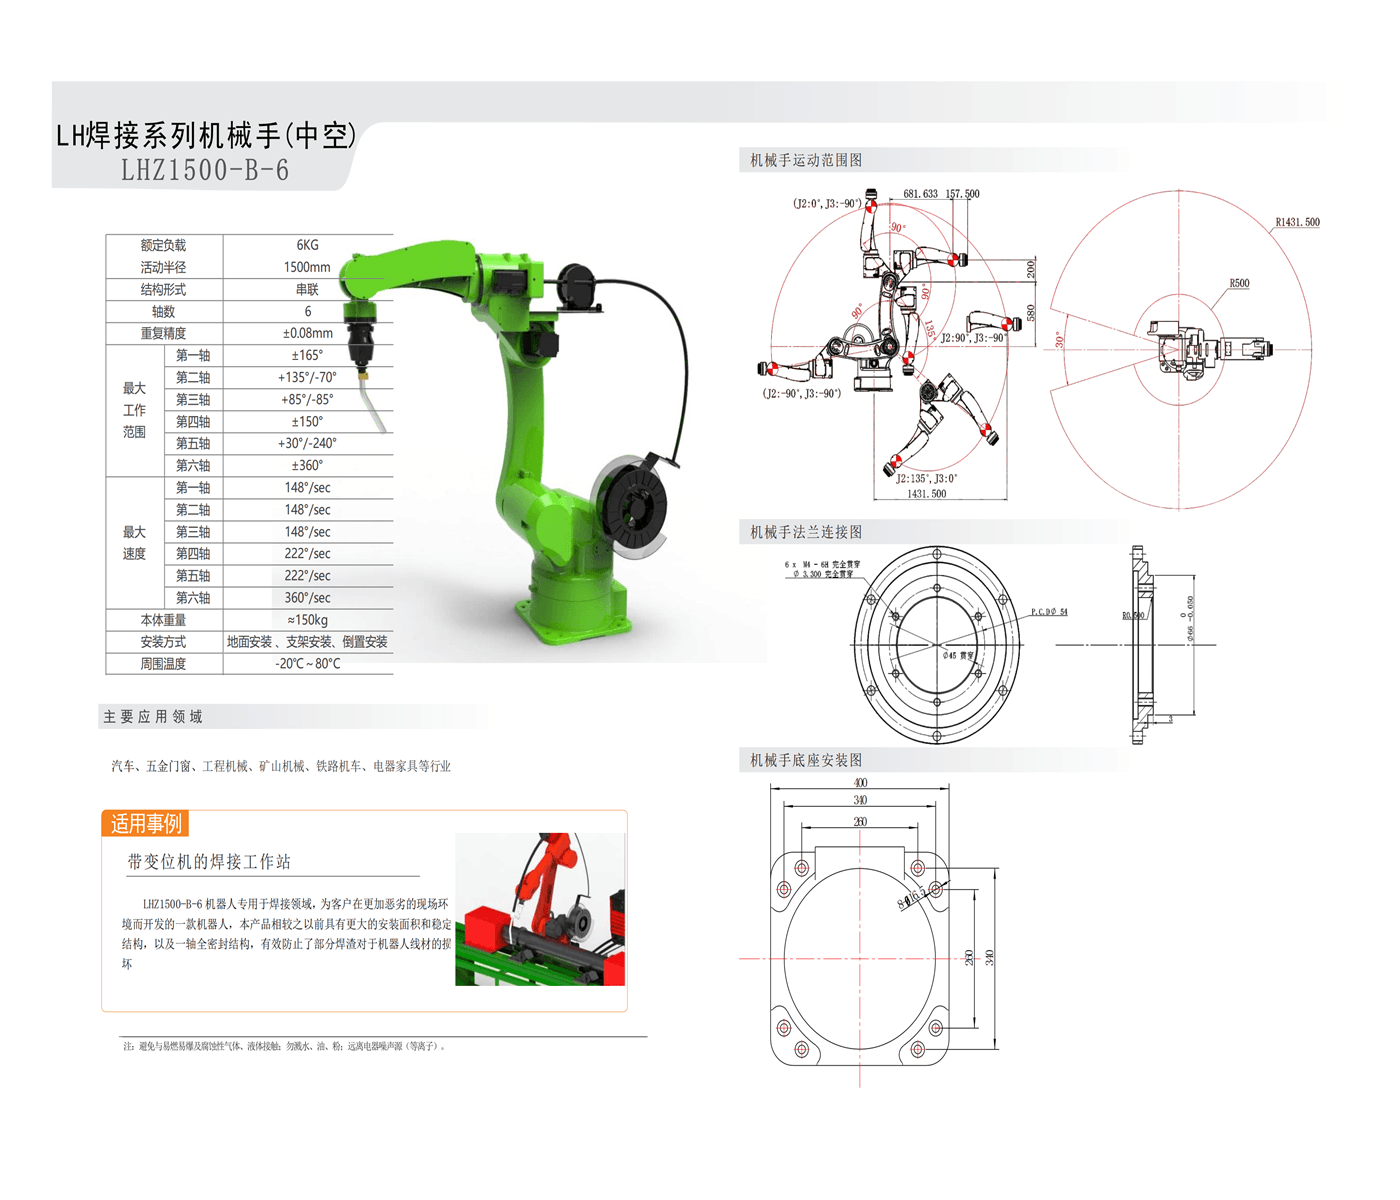This screenshot has height=1200, width=1400.
Task: Click the "结构形式" row label
Action: [x=163, y=289]
